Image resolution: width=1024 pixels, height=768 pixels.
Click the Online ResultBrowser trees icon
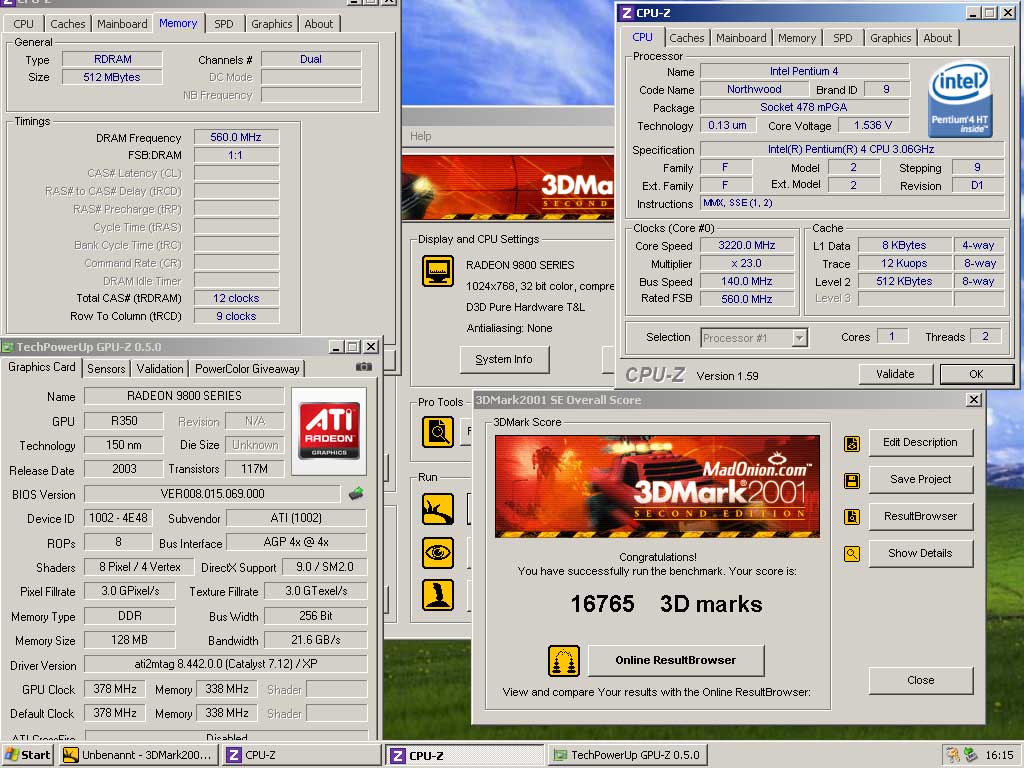click(564, 661)
